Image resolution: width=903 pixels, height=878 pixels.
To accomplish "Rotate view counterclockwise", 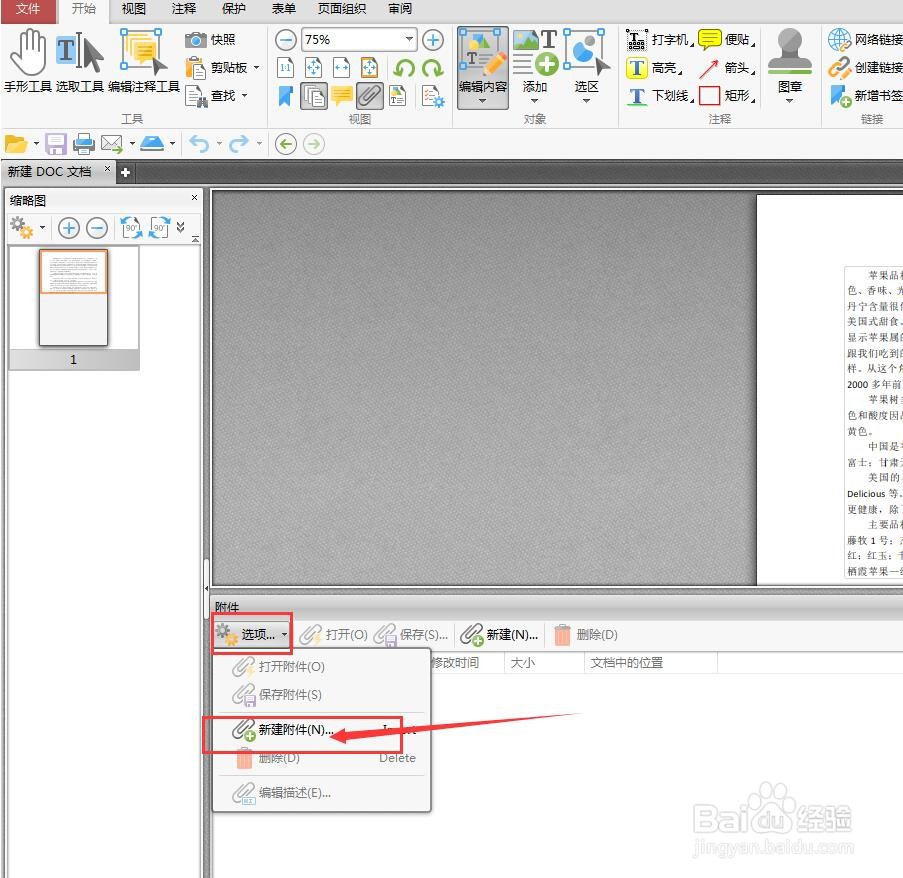I will pos(404,68).
